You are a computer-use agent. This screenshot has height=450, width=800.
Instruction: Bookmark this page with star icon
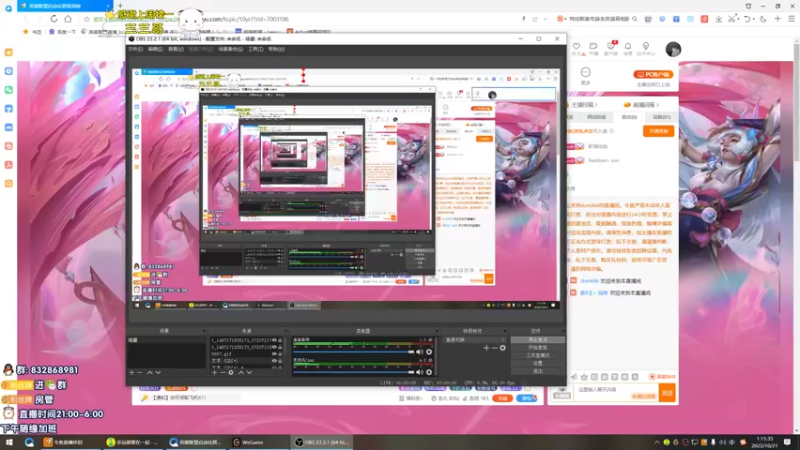point(87,19)
